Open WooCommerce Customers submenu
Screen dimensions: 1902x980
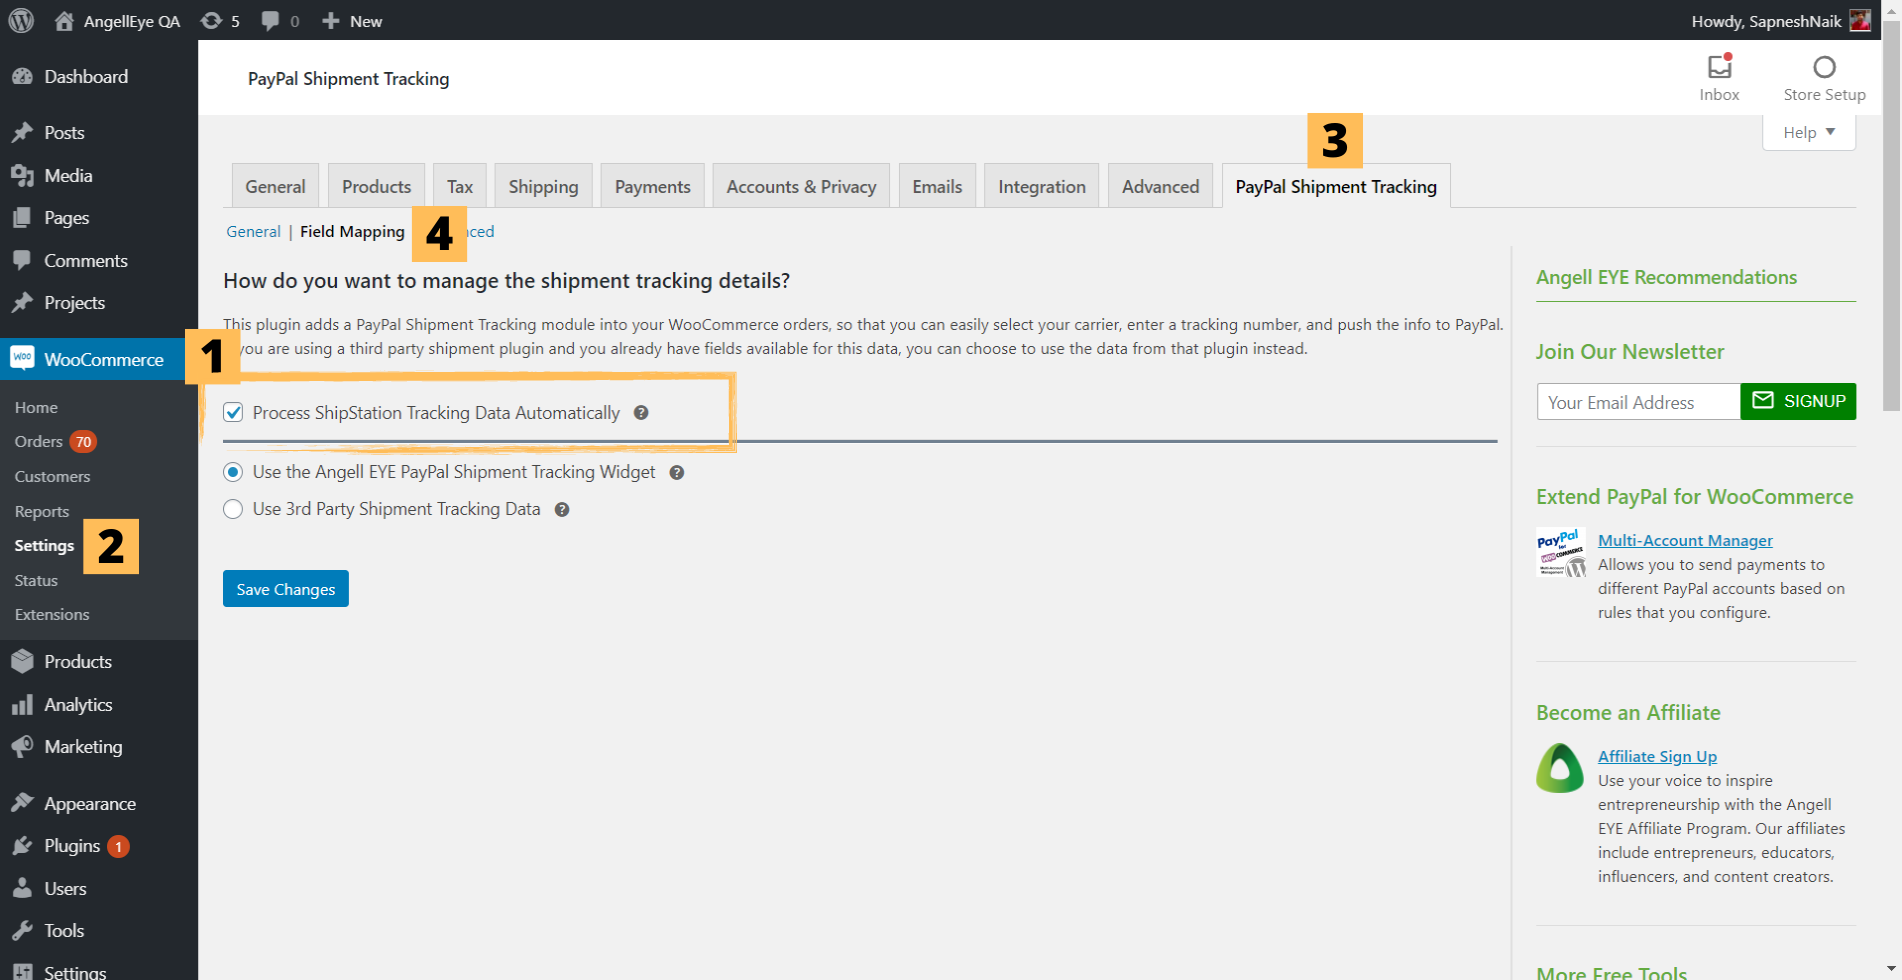52,476
